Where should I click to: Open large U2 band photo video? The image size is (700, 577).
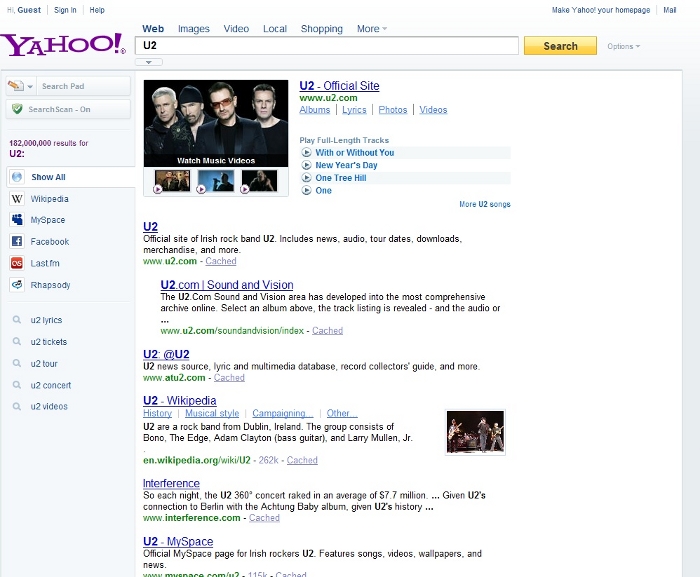pyautogui.click(x=216, y=123)
